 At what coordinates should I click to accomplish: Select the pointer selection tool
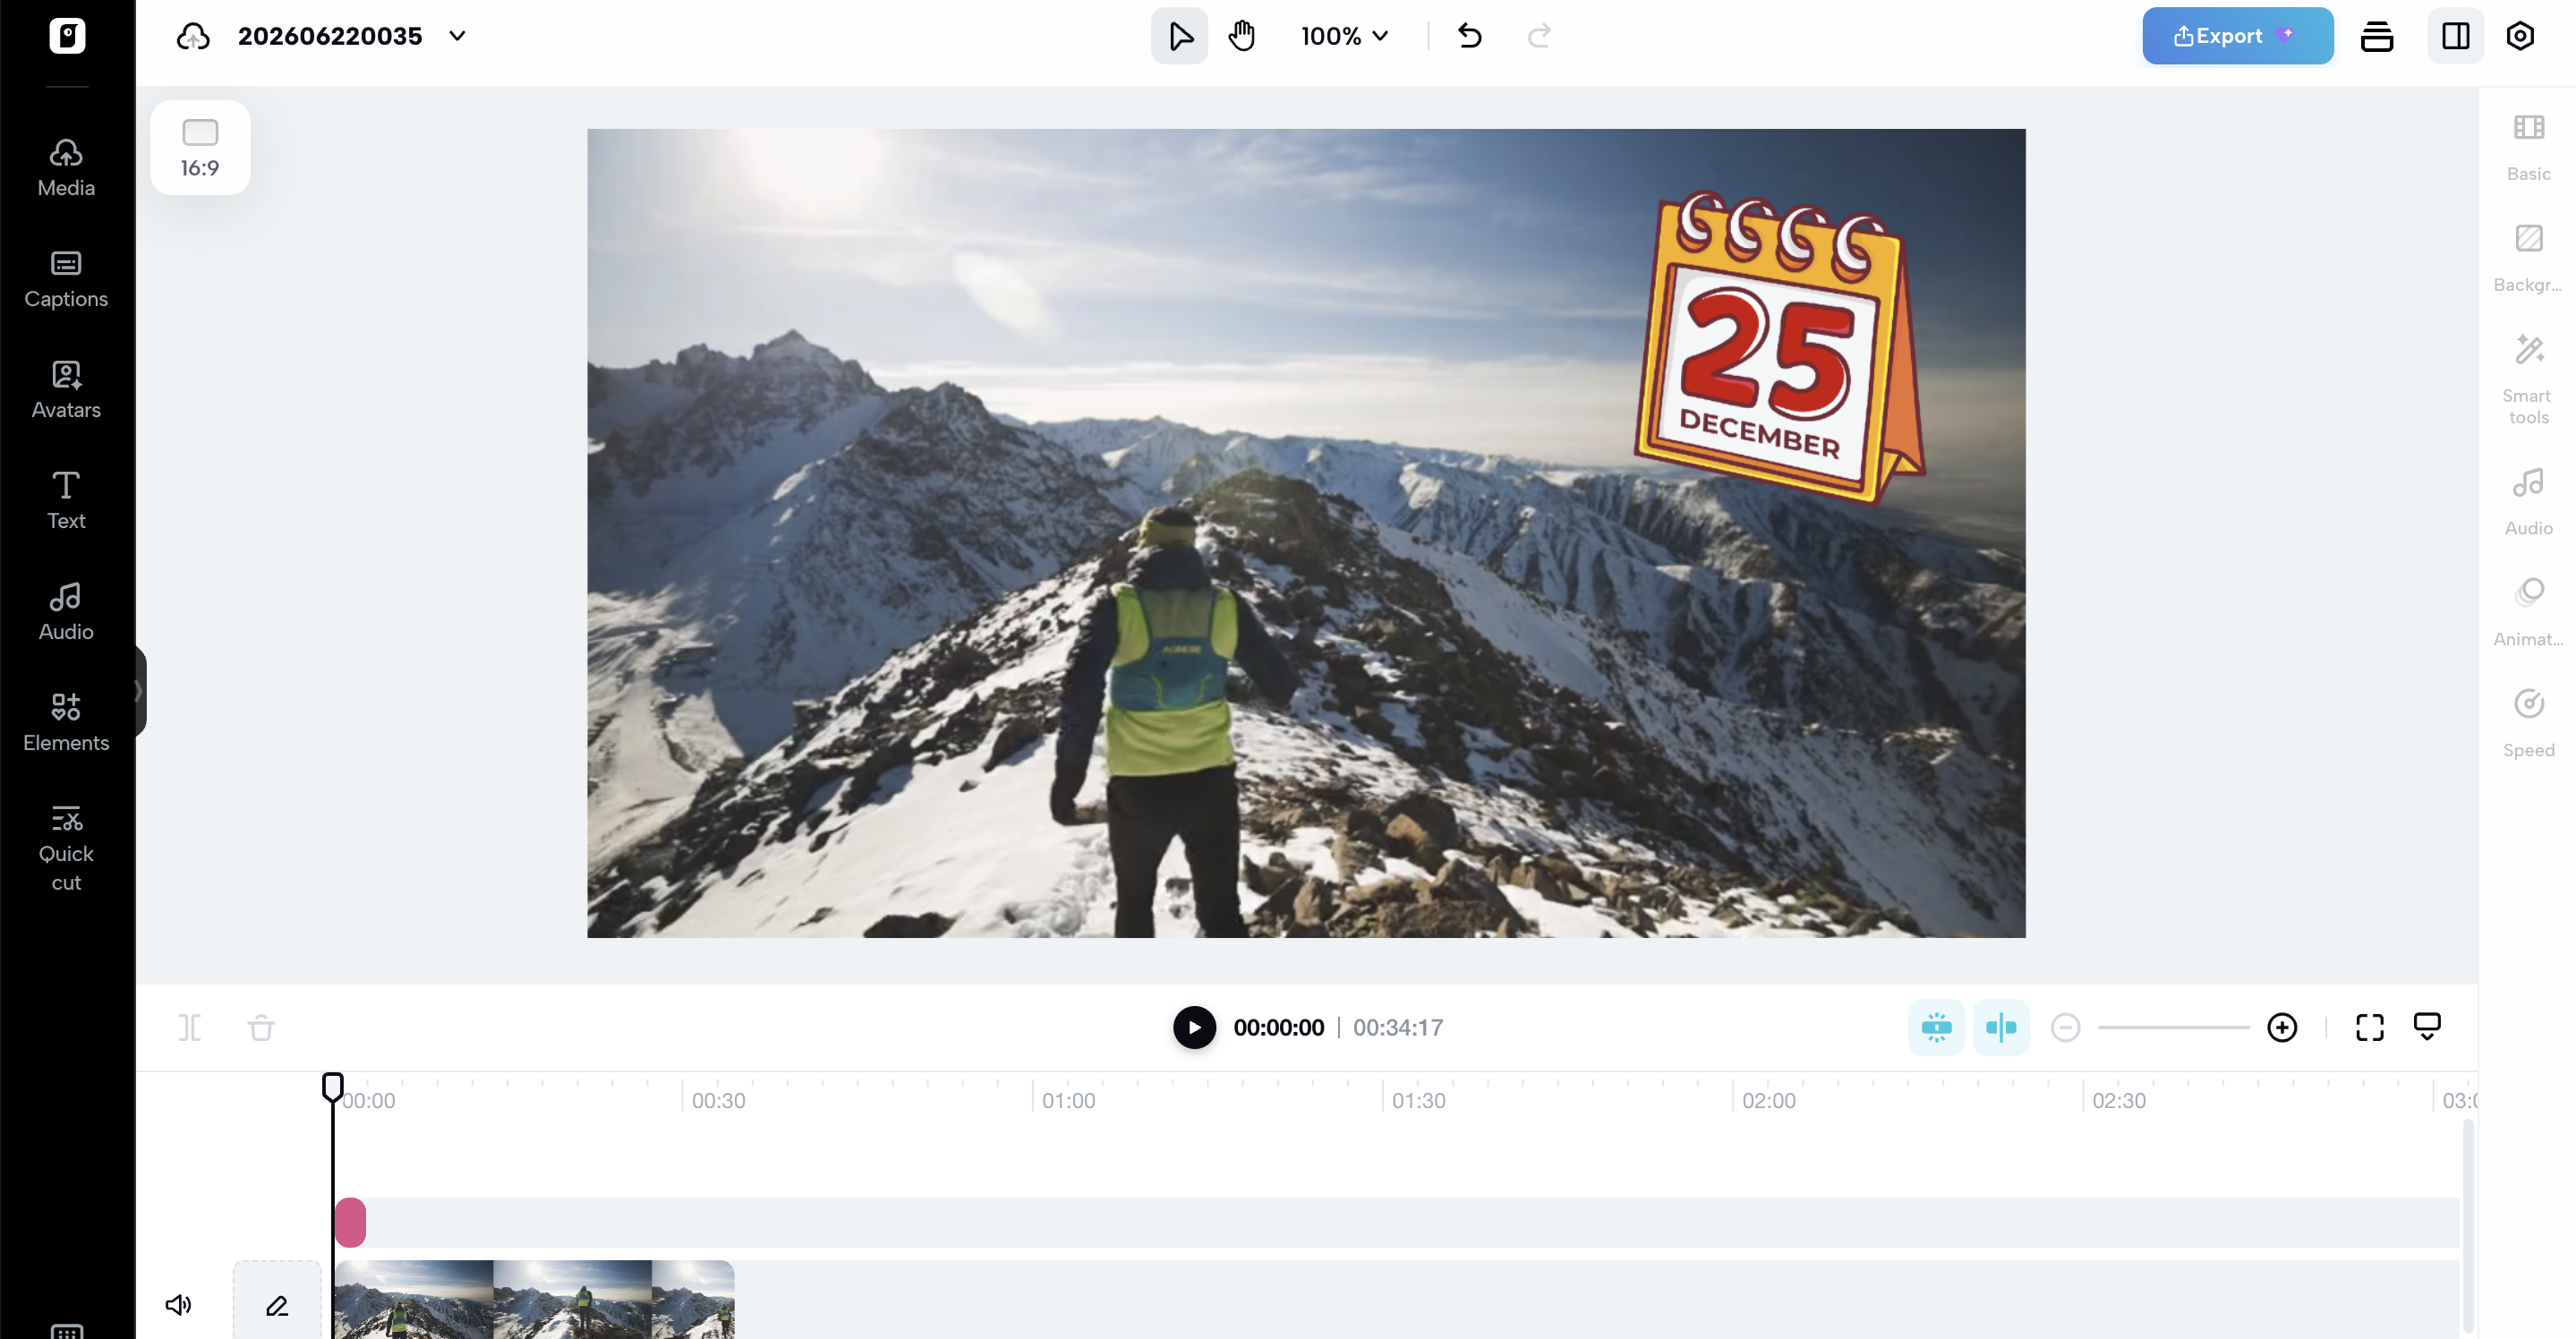[1179, 36]
